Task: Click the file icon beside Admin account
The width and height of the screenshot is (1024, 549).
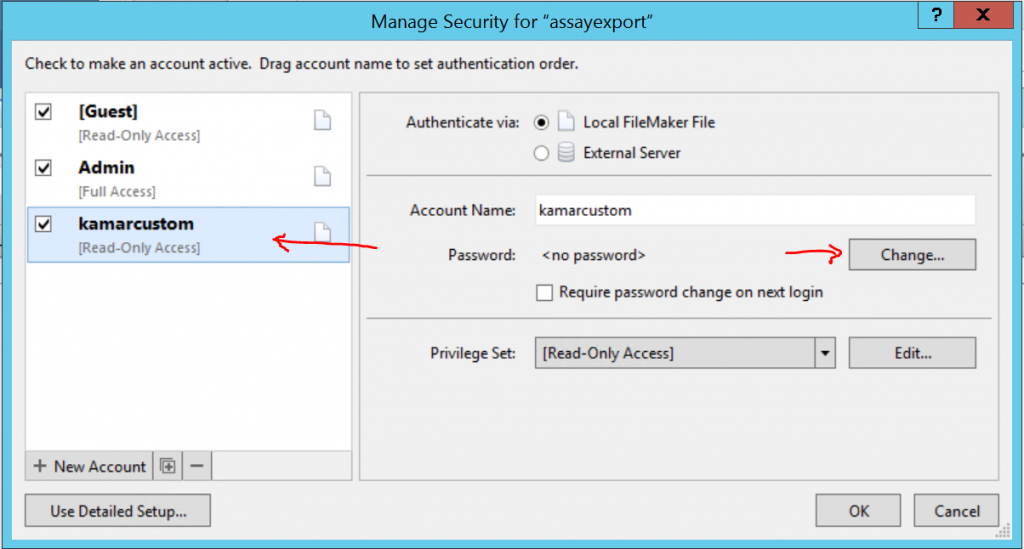Action: pos(323,176)
